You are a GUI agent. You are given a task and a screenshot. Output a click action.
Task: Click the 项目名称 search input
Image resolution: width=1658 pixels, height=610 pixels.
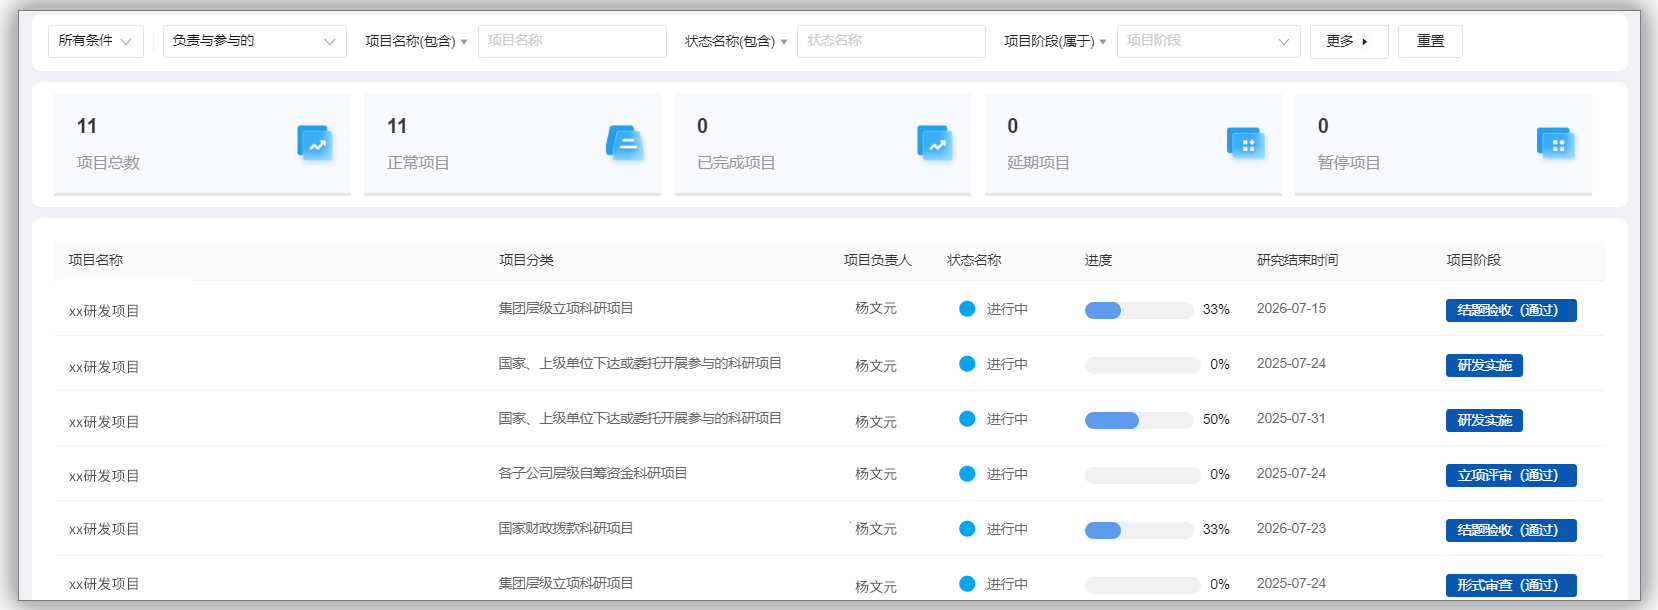(x=573, y=41)
